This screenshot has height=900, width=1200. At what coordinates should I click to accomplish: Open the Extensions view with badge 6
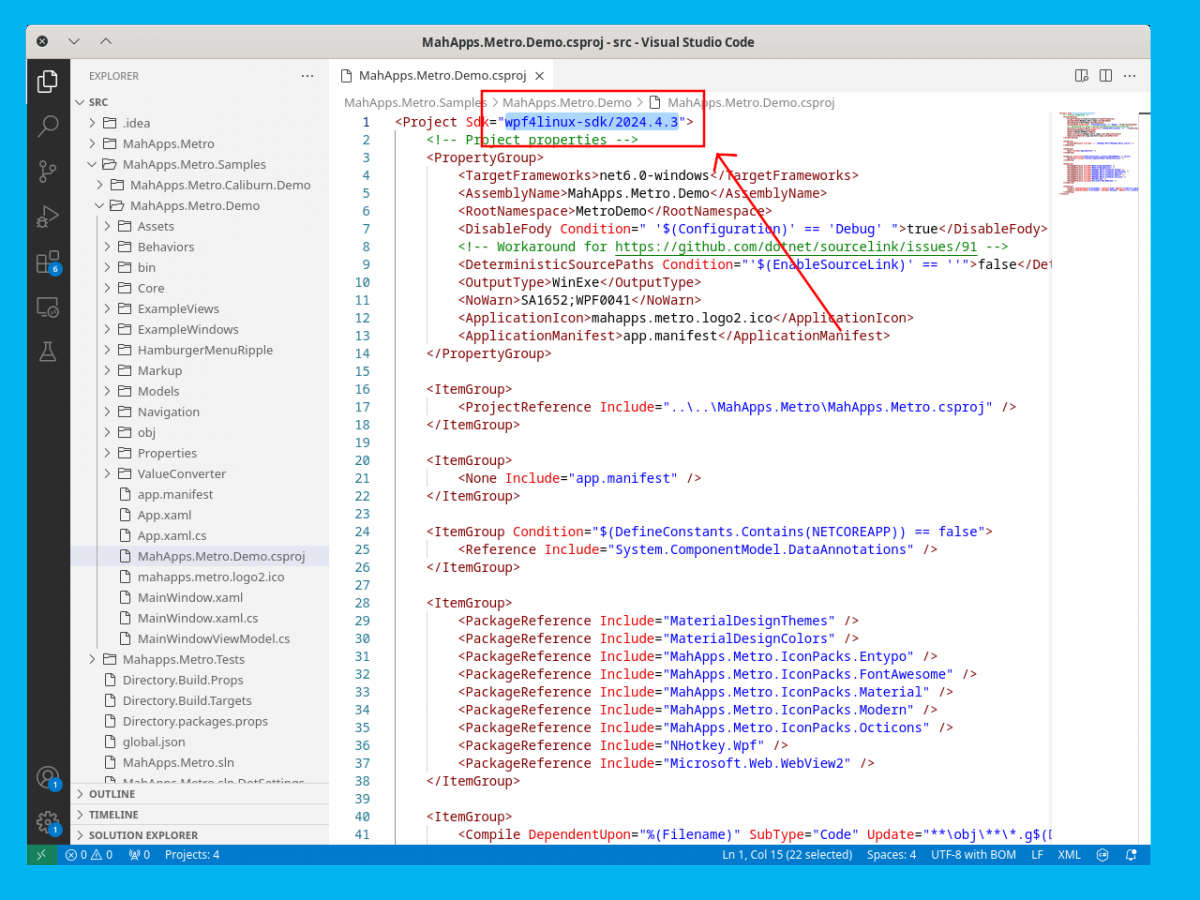(47, 262)
